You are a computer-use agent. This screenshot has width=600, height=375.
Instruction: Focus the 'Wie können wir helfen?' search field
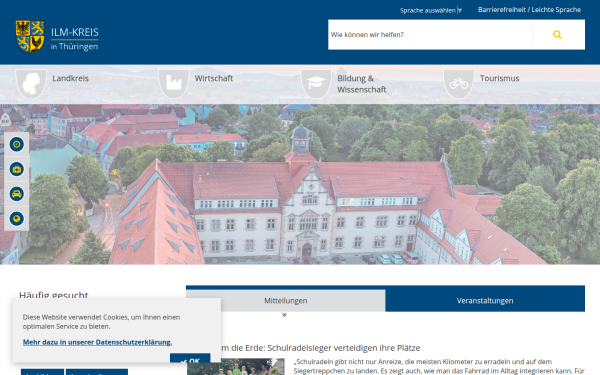point(430,34)
